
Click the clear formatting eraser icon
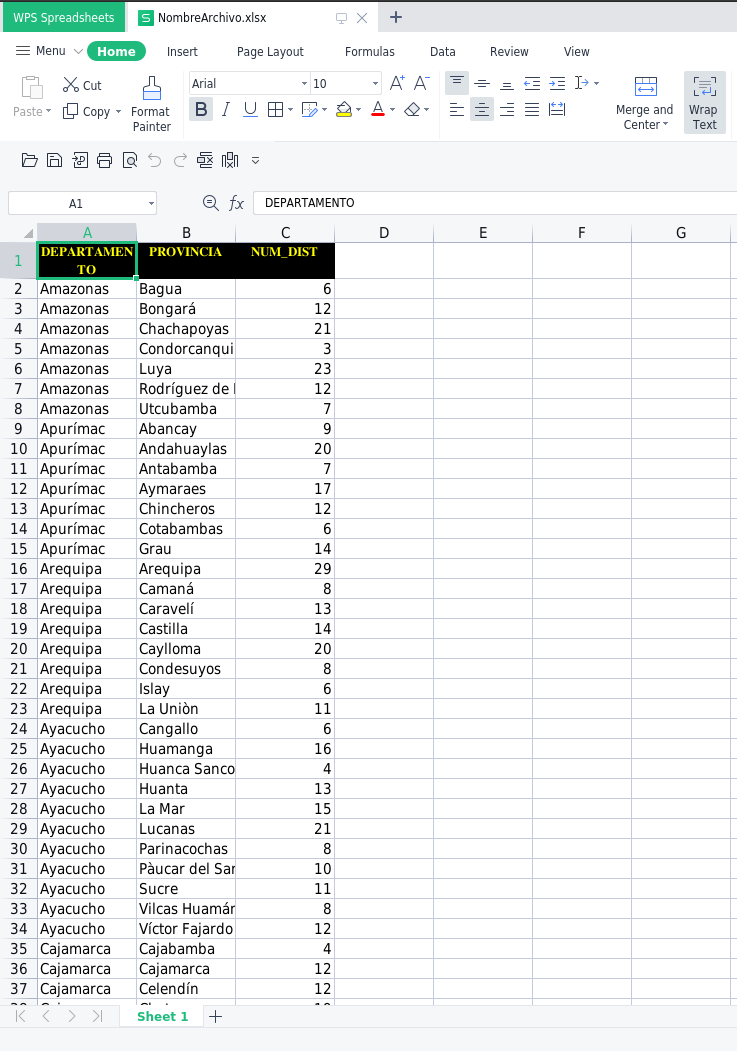[412, 110]
